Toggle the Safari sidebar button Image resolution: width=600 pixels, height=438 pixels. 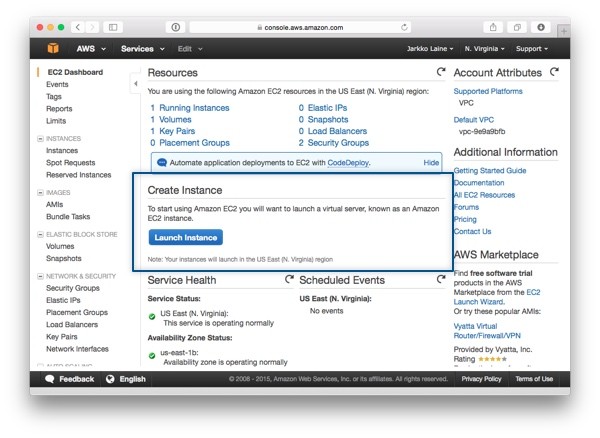point(113,27)
